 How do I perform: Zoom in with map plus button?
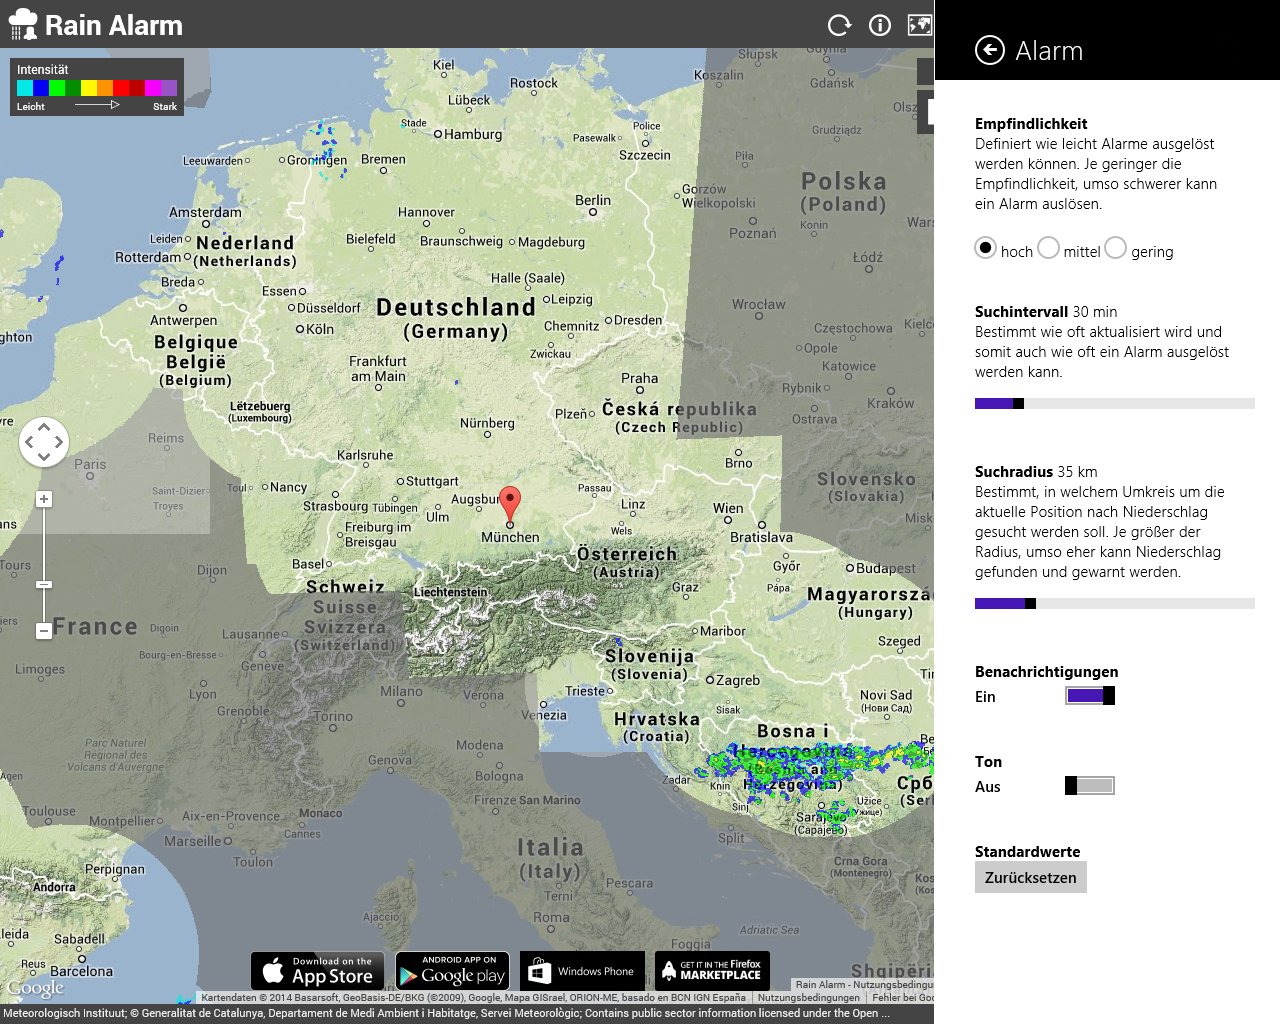pyautogui.click(x=44, y=499)
